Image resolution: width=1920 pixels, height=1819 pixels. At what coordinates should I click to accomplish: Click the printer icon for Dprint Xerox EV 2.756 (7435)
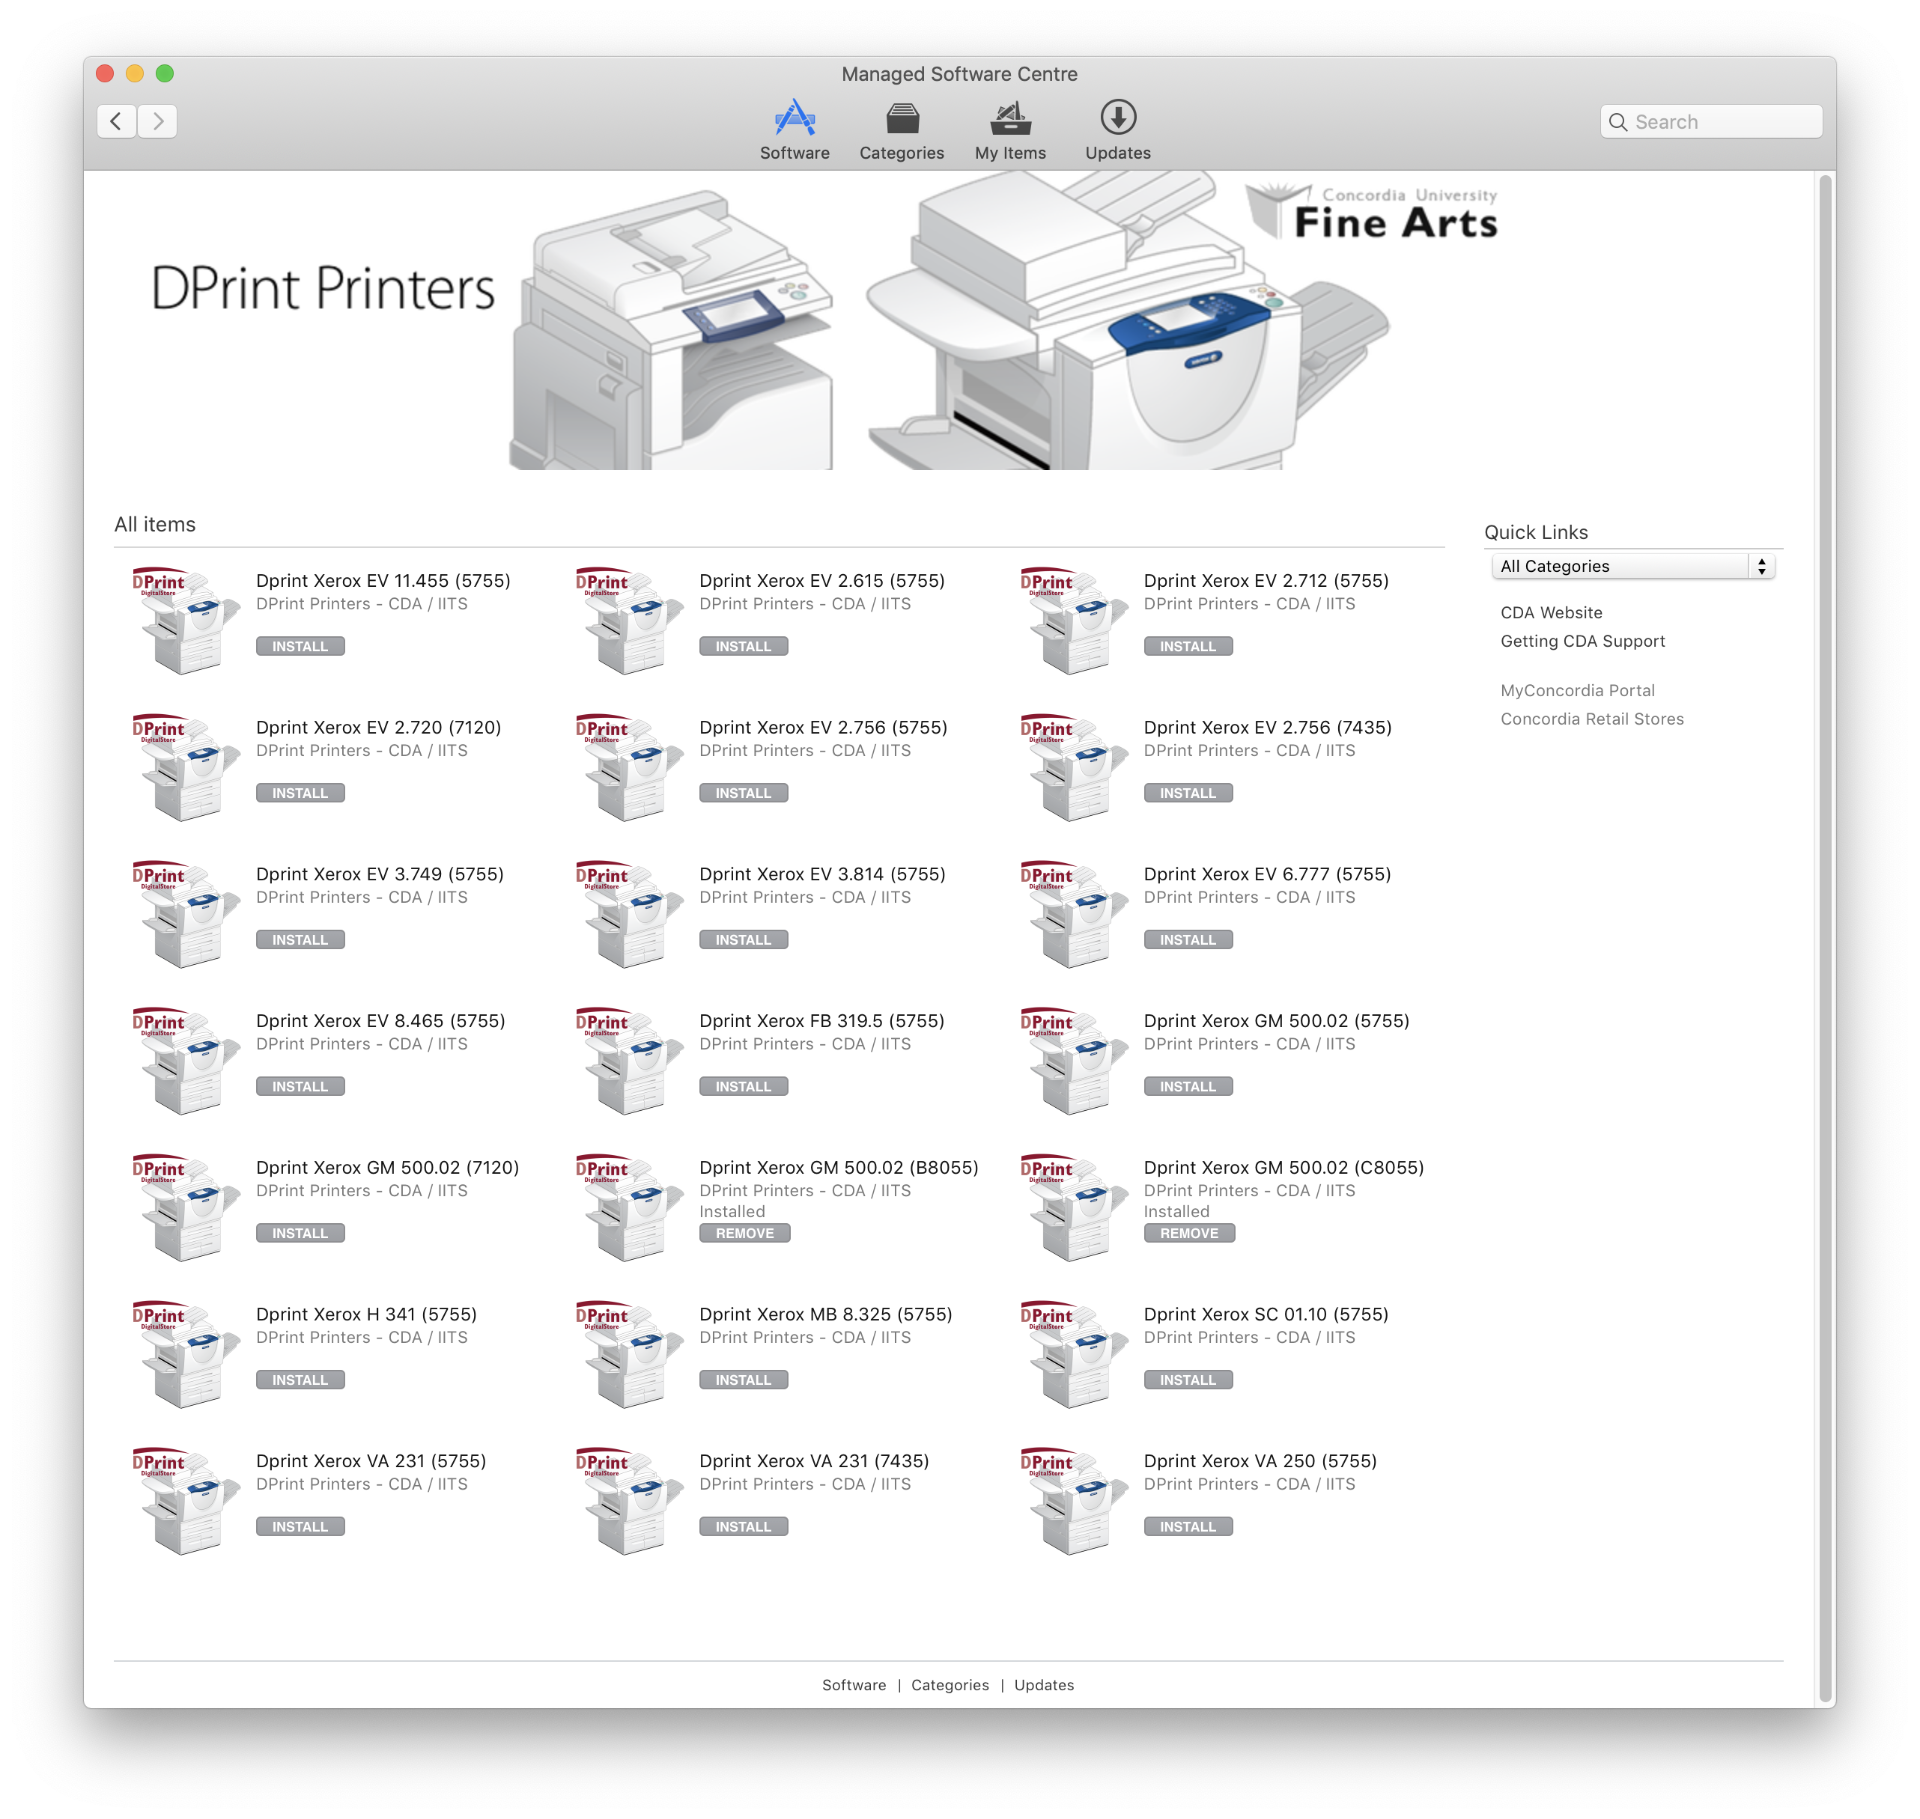click(x=1073, y=767)
